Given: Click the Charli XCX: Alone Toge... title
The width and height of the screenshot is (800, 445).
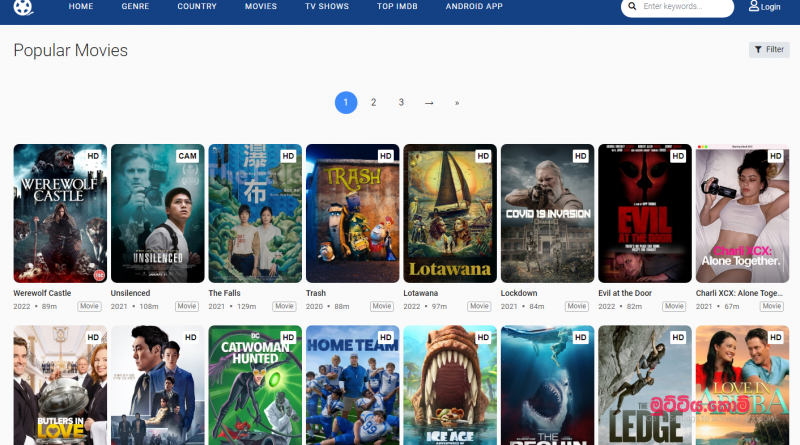Looking at the screenshot, I should pos(739,293).
